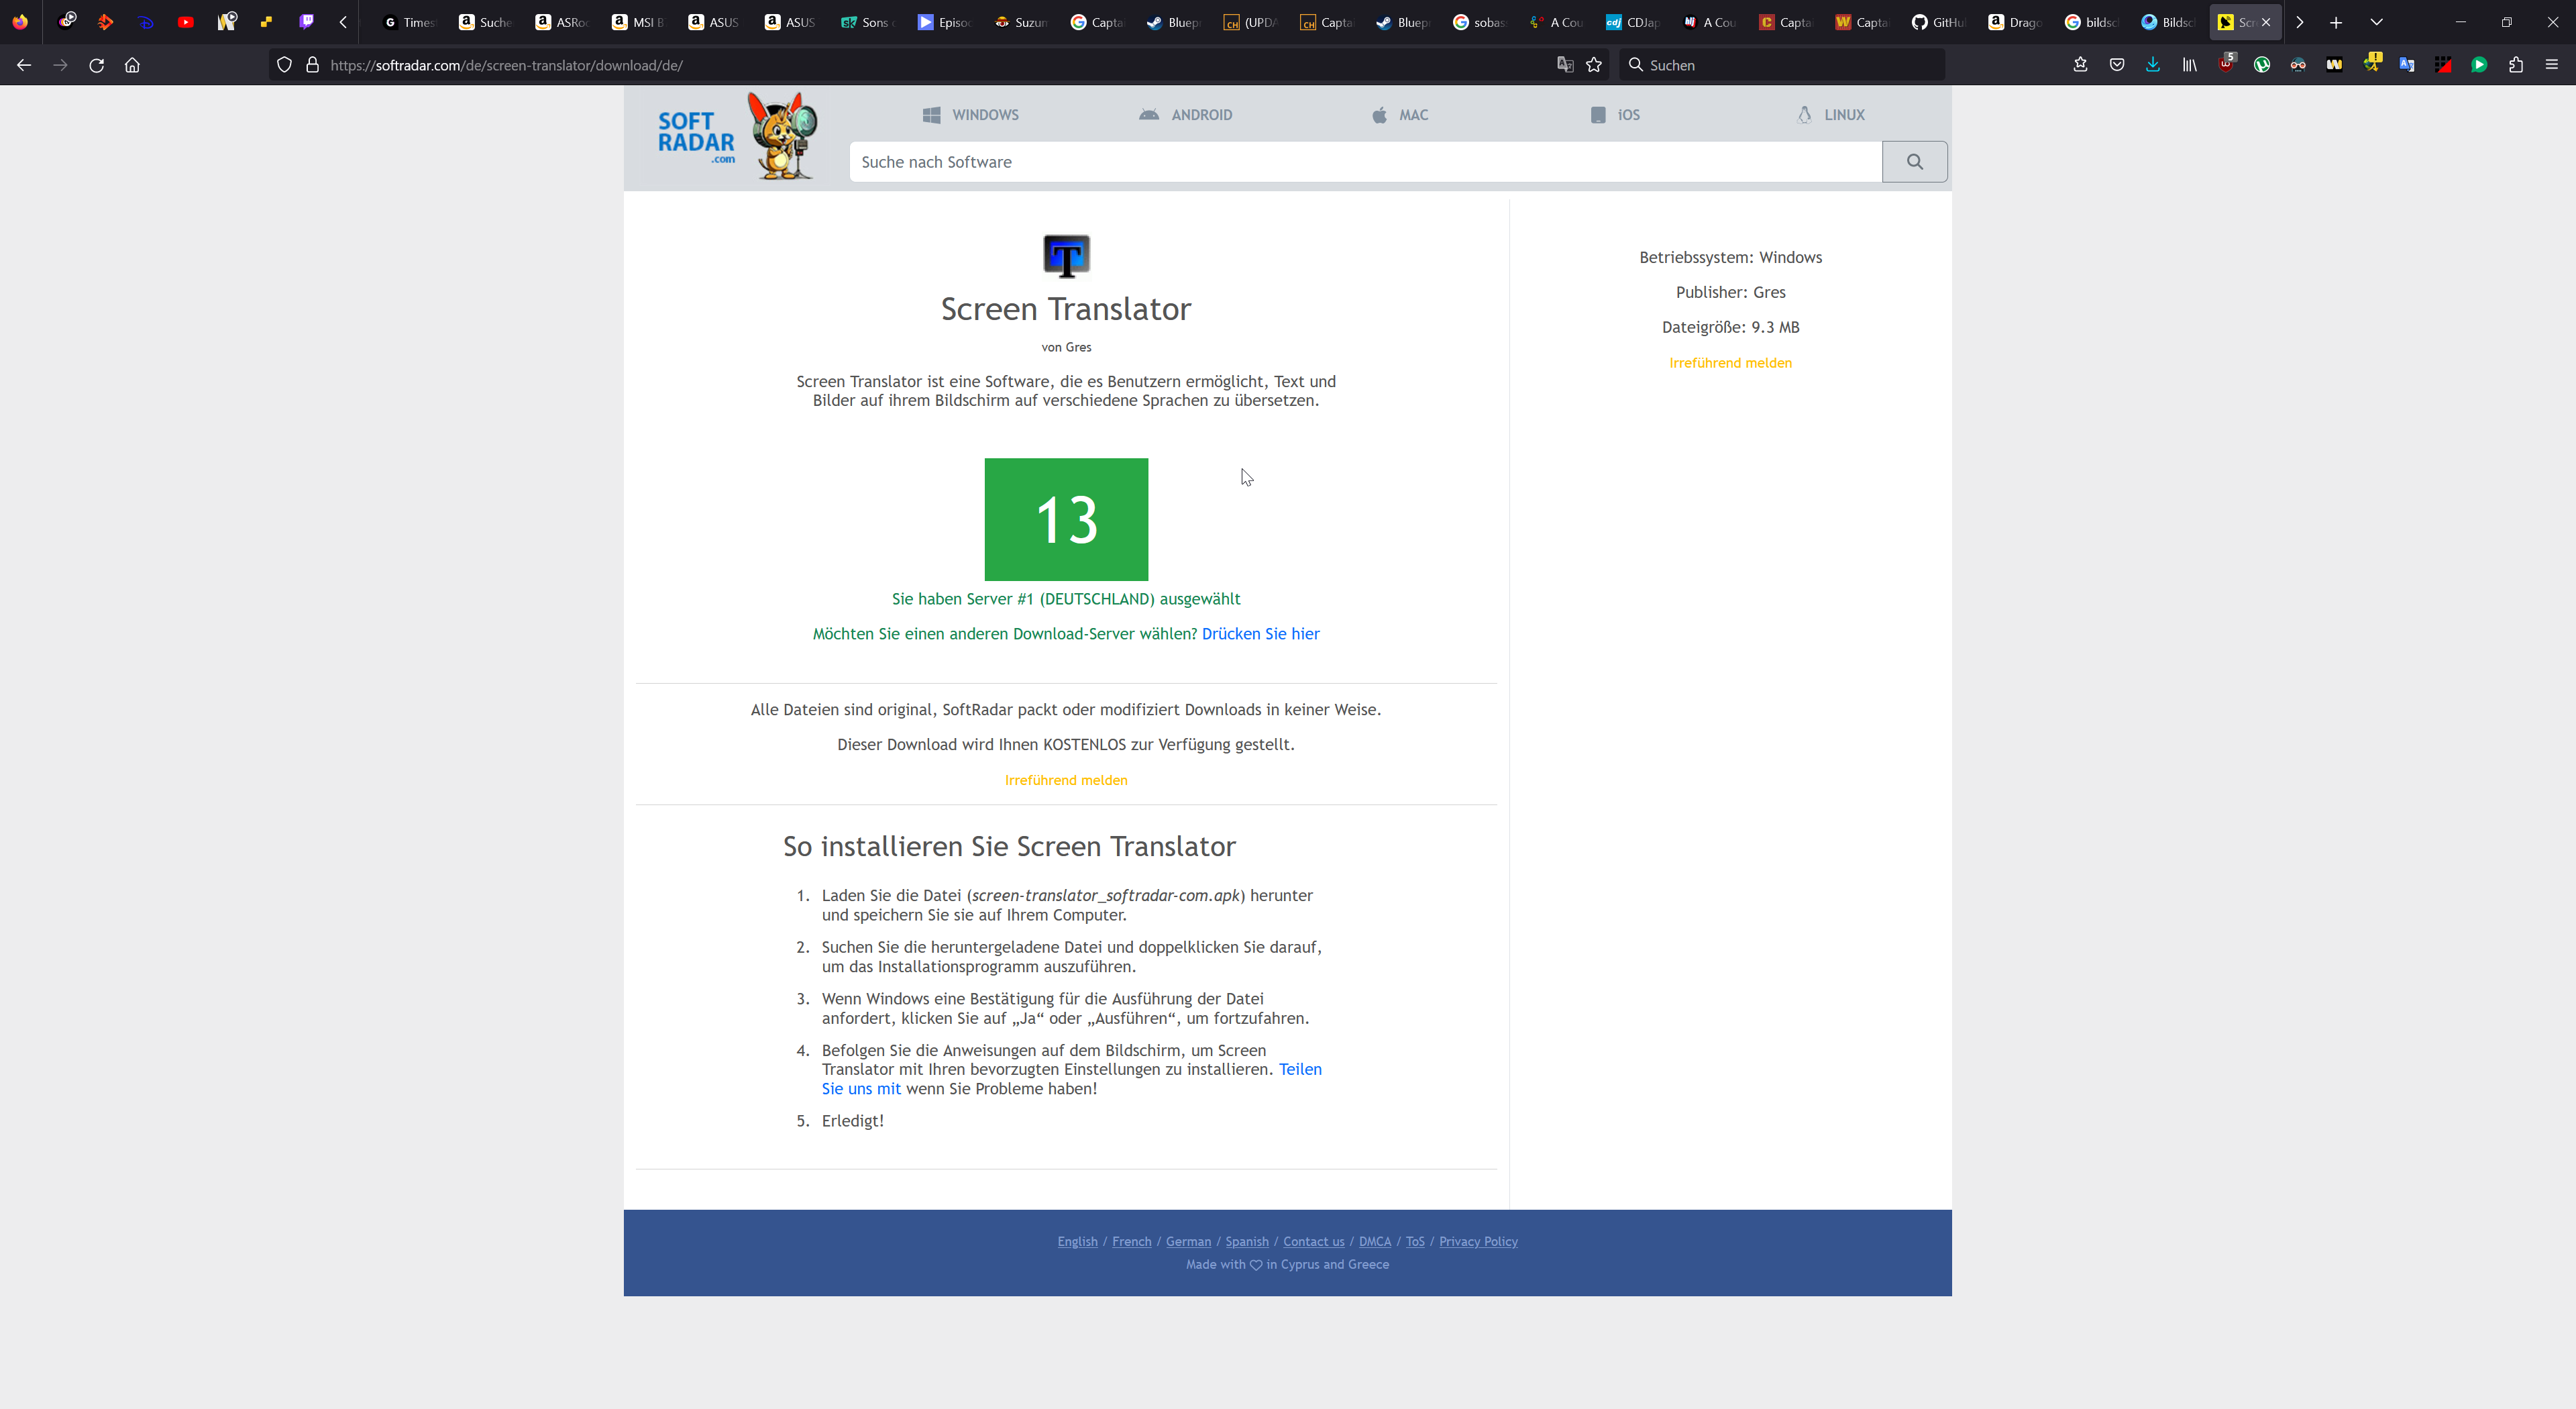
Task: Click the 'Suche nach Software' search field
Action: pyautogui.click(x=1365, y=162)
